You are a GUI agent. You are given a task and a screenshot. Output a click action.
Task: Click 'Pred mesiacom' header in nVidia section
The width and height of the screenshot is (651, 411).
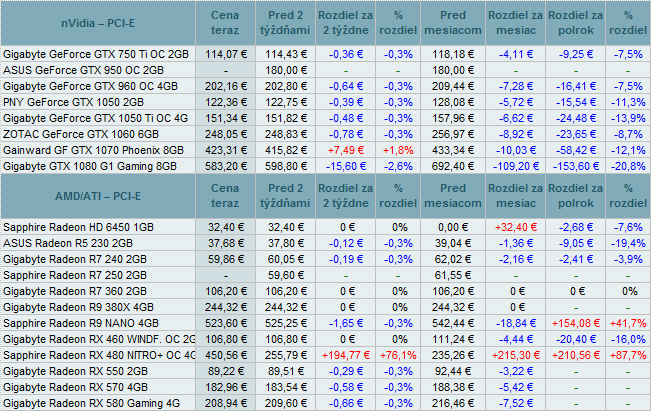[x=453, y=23]
